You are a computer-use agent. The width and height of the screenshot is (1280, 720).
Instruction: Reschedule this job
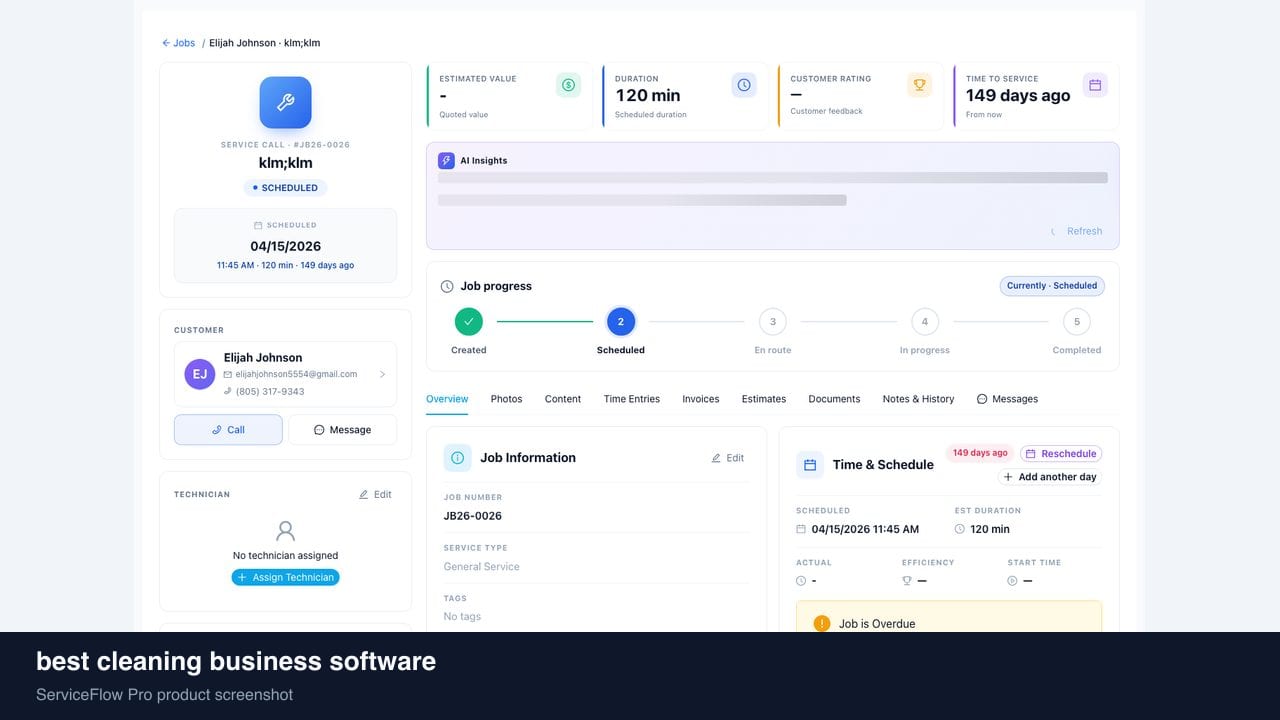1061,453
